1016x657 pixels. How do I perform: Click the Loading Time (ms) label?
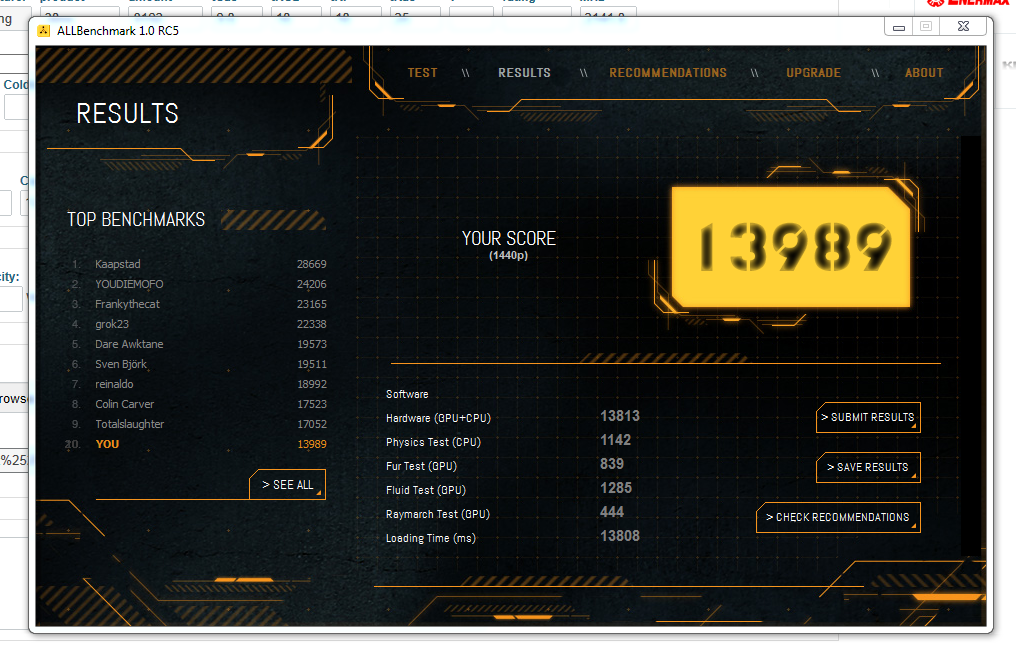pos(431,538)
